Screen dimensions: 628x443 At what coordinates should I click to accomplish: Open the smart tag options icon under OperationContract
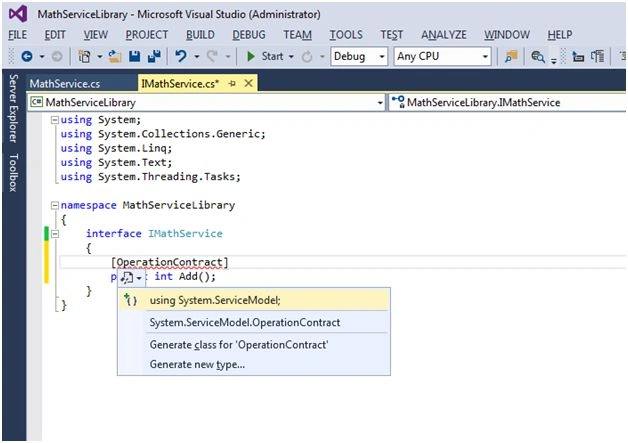(x=131, y=277)
